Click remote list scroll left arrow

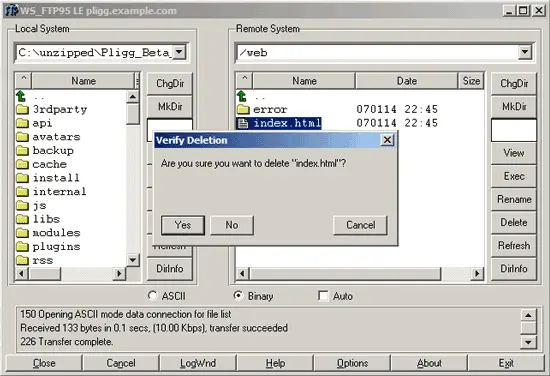[242, 273]
